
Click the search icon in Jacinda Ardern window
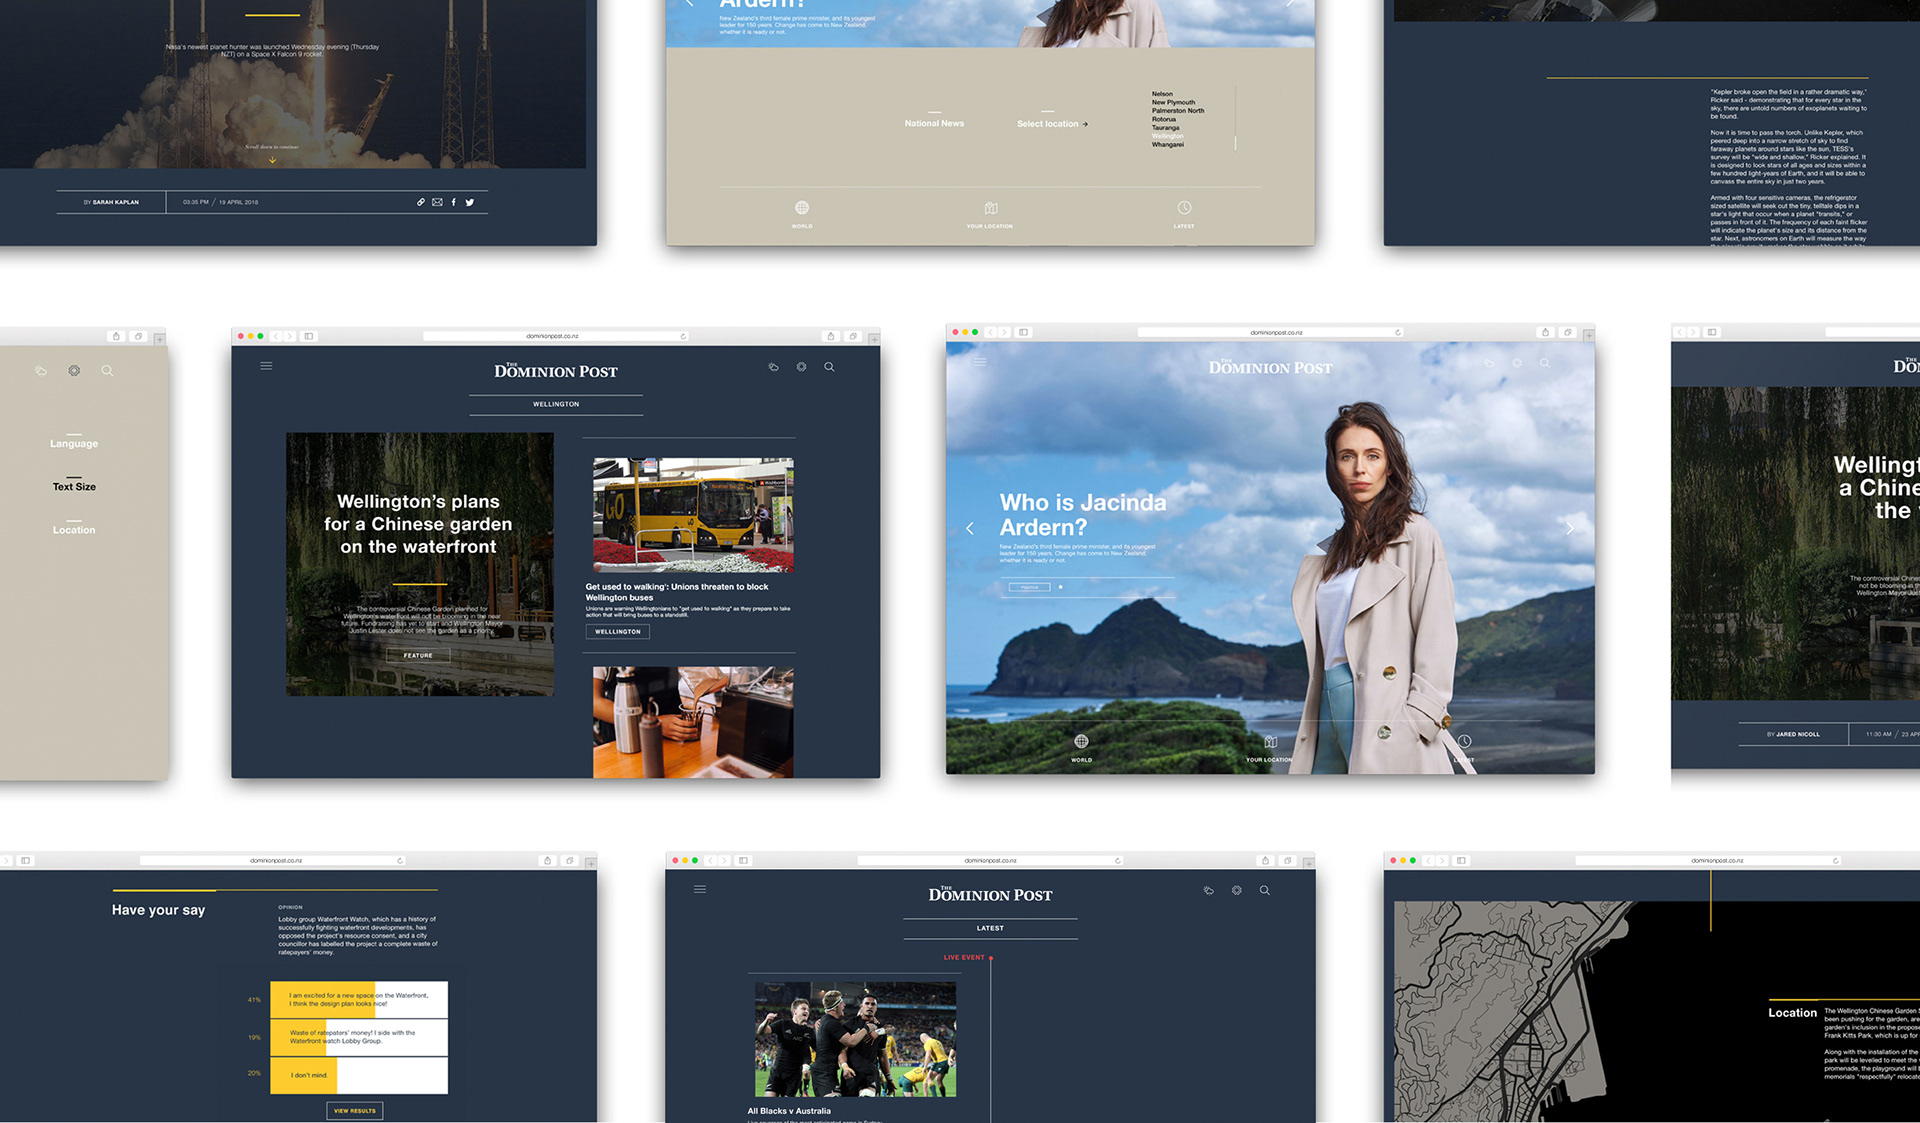[1545, 363]
